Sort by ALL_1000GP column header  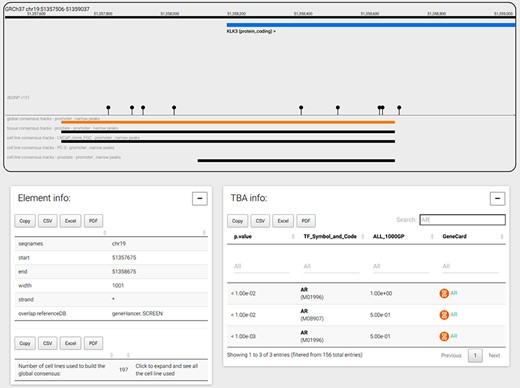tap(401, 236)
